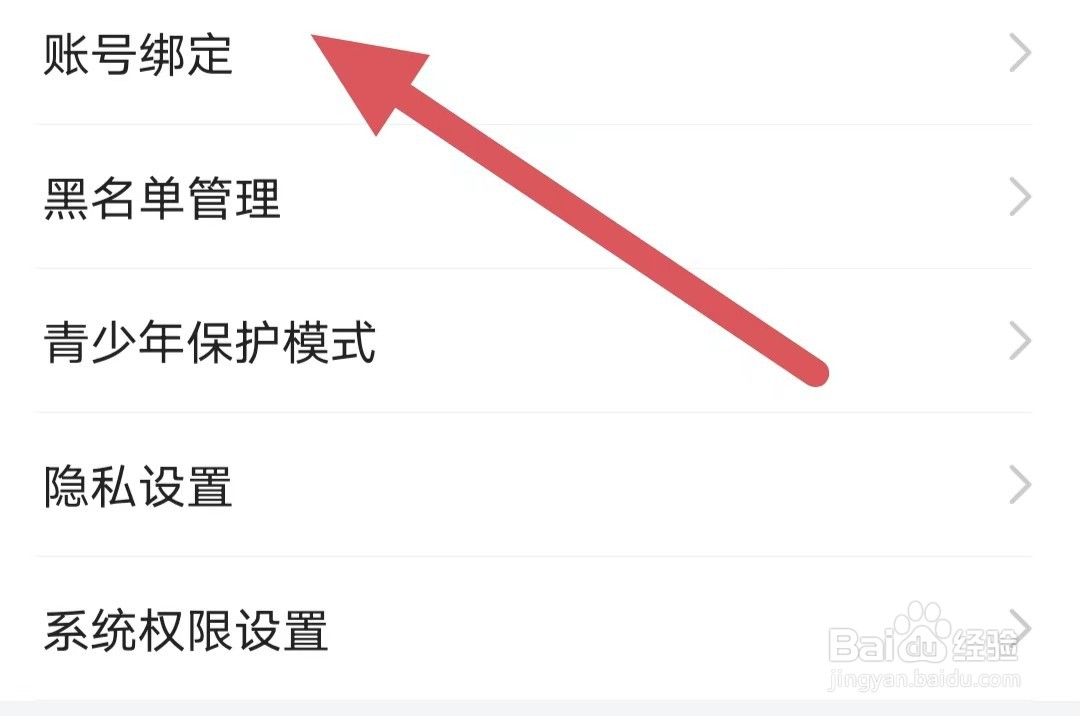Viewport: 1080px width, 716px height.
Task: Click the Bai text of the Baidu watermark
Action: coord(861,645)
